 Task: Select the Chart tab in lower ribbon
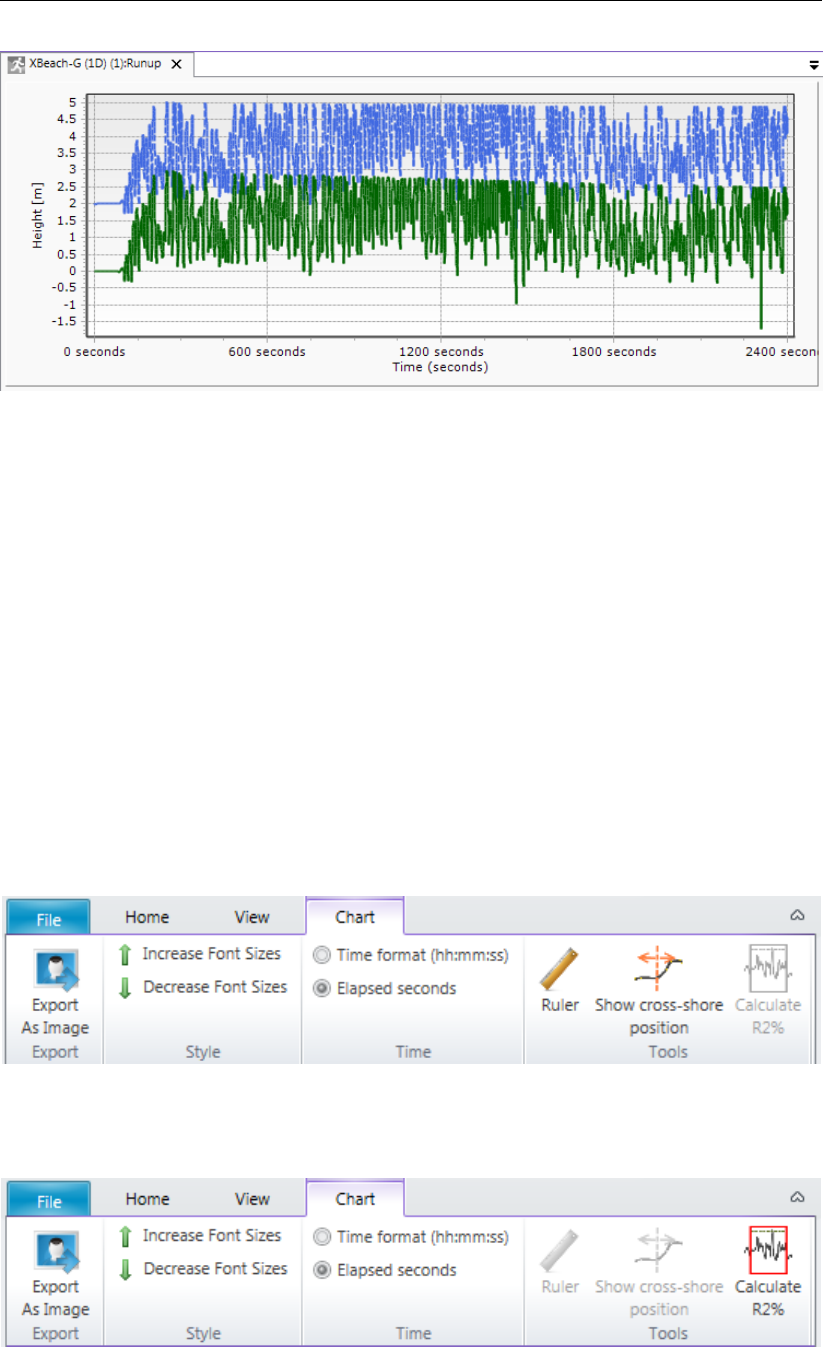[355, 1199]
